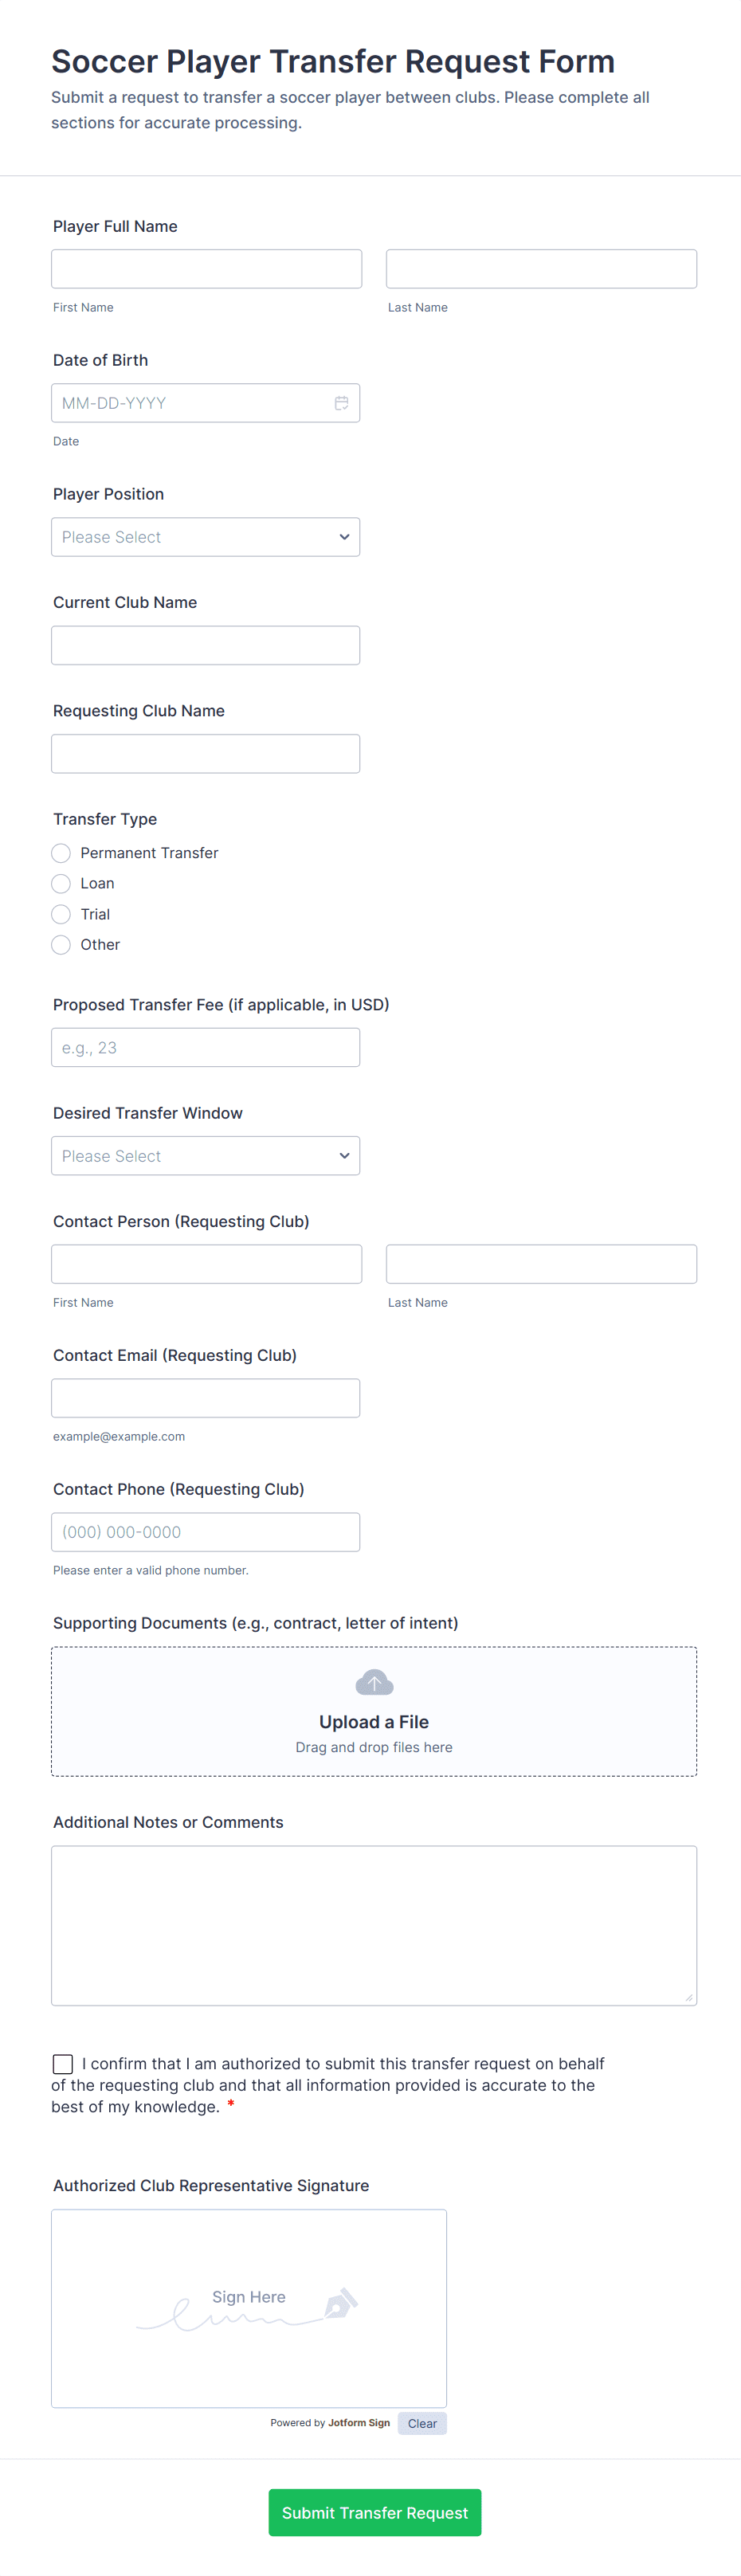Select Permanent Transfer radio option
This screenshot has width=741, height=2576.
[61, 853]
